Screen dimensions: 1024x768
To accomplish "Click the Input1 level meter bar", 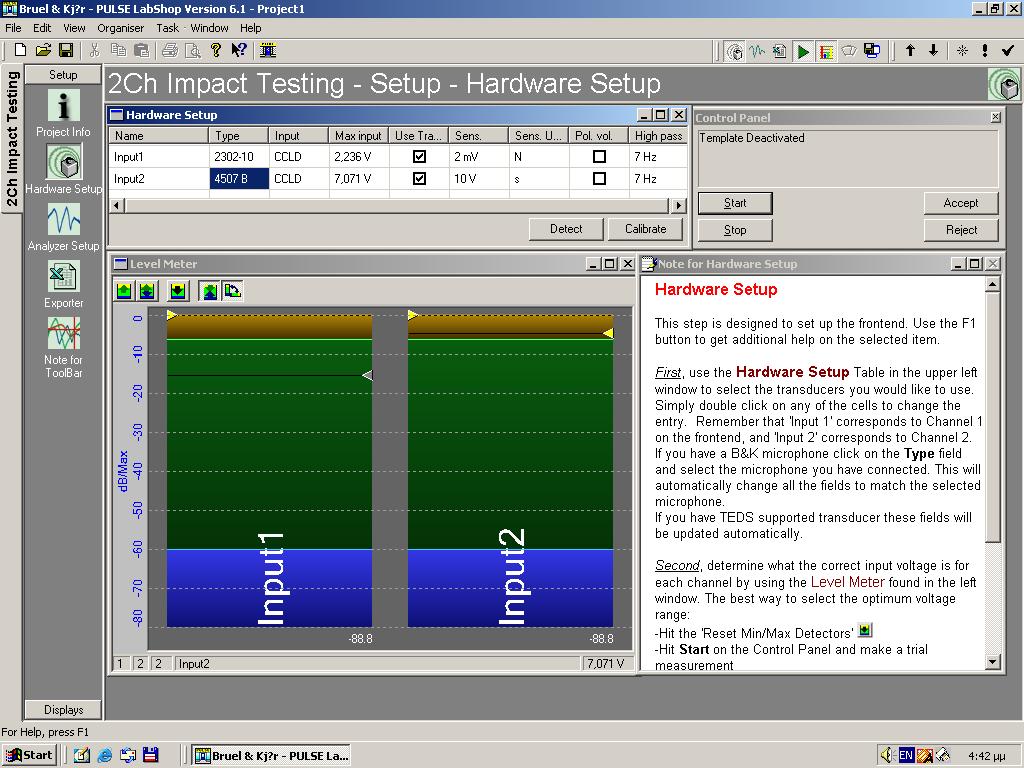I will [269, 470].
